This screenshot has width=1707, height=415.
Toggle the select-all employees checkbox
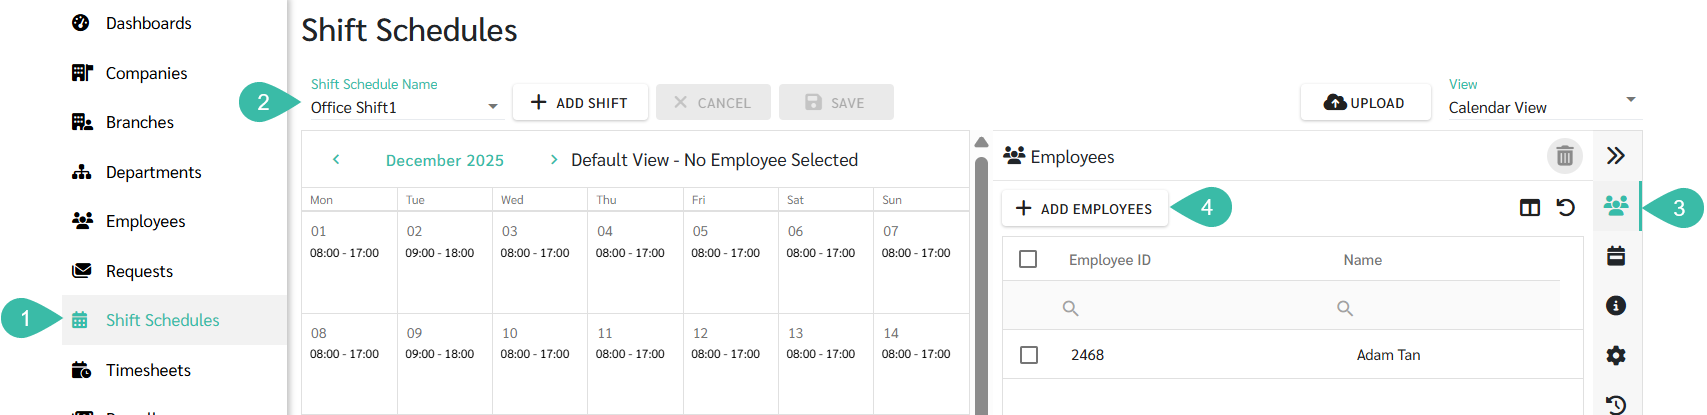click(1028, 260)
